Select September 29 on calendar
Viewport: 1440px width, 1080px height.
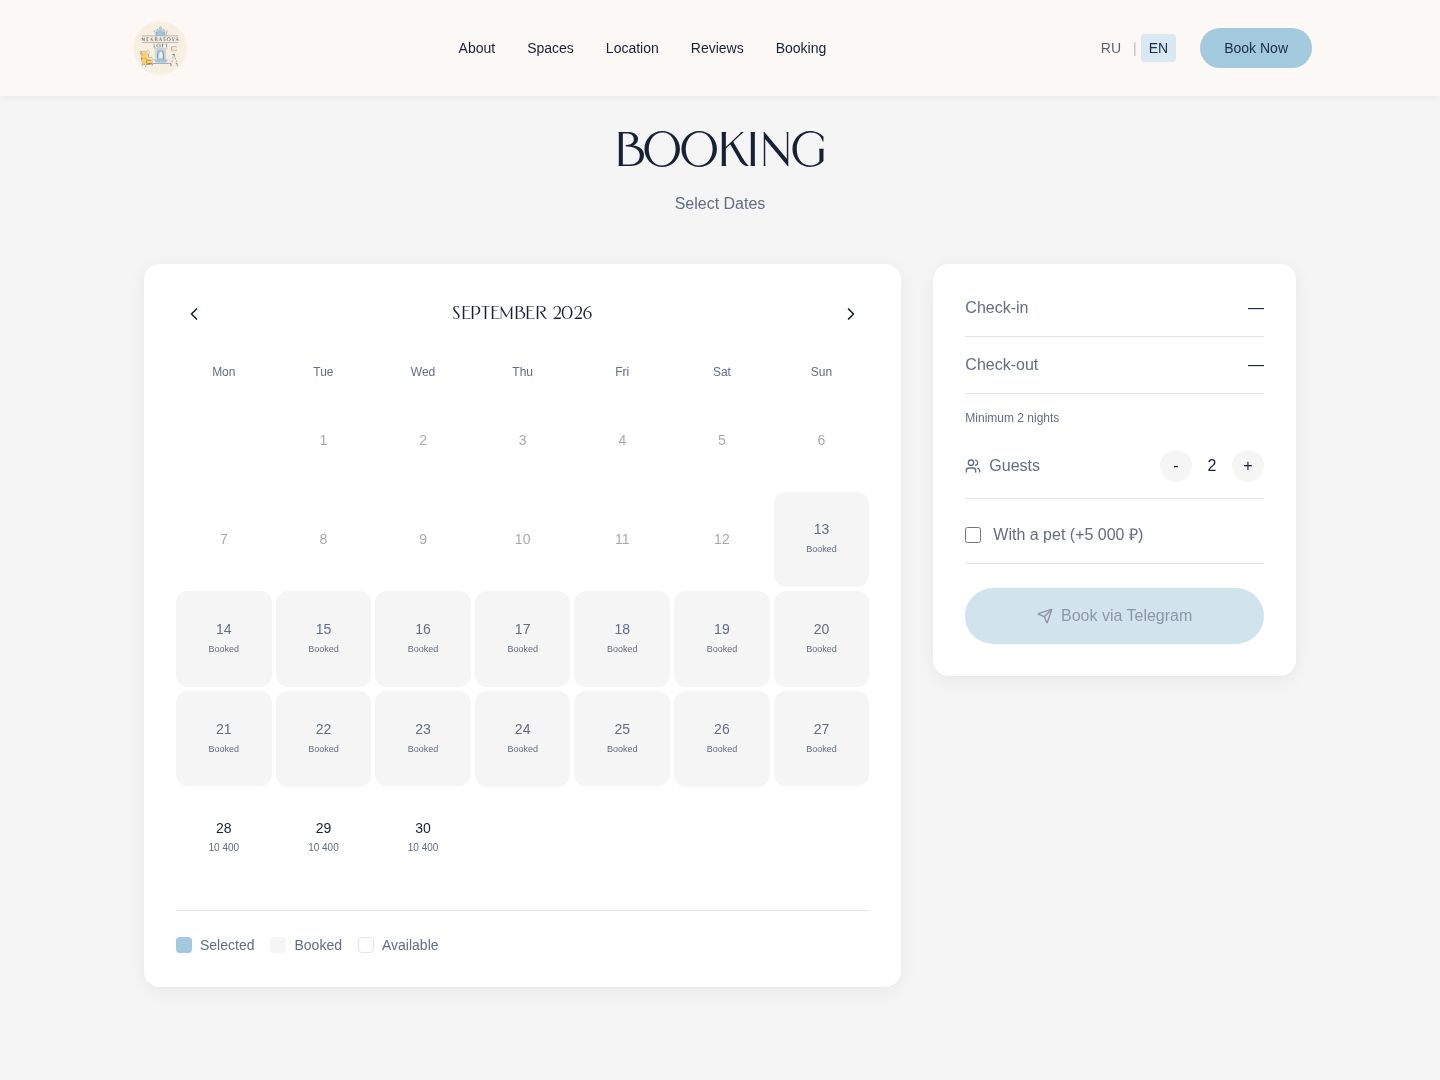pyautogui.click(x=323, y=838)
